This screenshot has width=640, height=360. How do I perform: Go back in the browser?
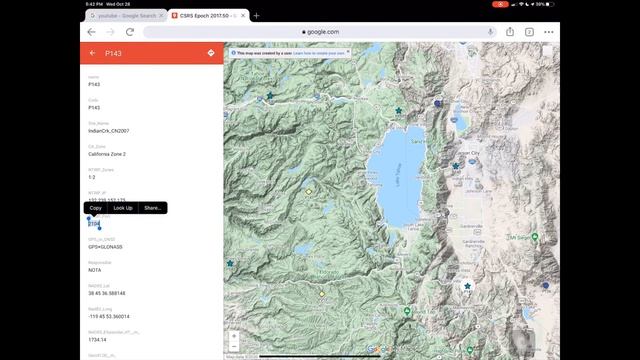pyautogui.click(x=91, y=32)
